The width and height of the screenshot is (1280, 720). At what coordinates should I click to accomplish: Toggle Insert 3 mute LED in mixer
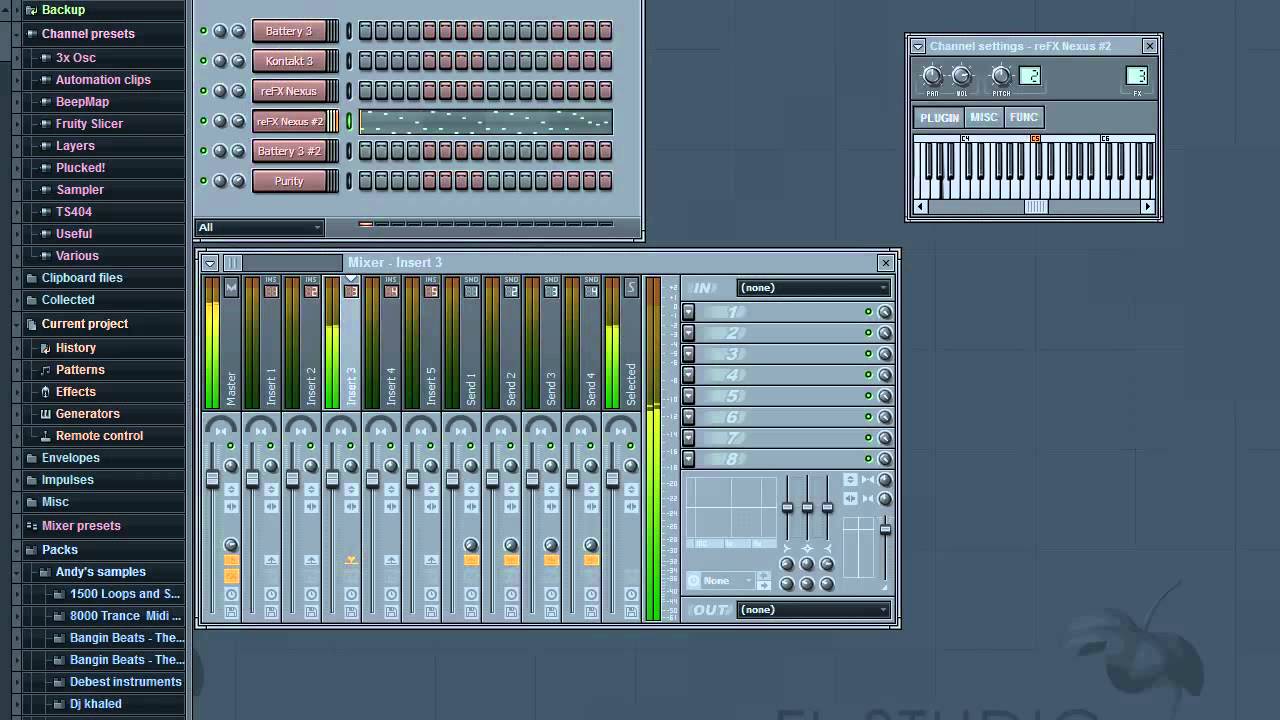click(x=350, y=446)
